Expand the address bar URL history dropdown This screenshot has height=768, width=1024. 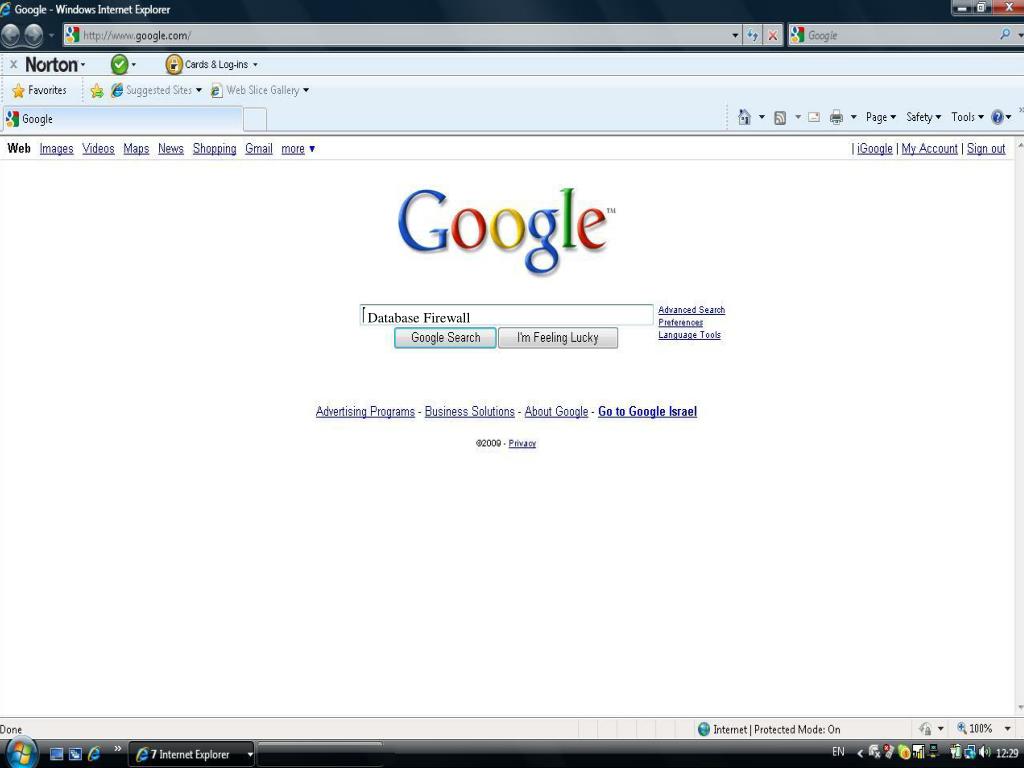click(735, 35)
